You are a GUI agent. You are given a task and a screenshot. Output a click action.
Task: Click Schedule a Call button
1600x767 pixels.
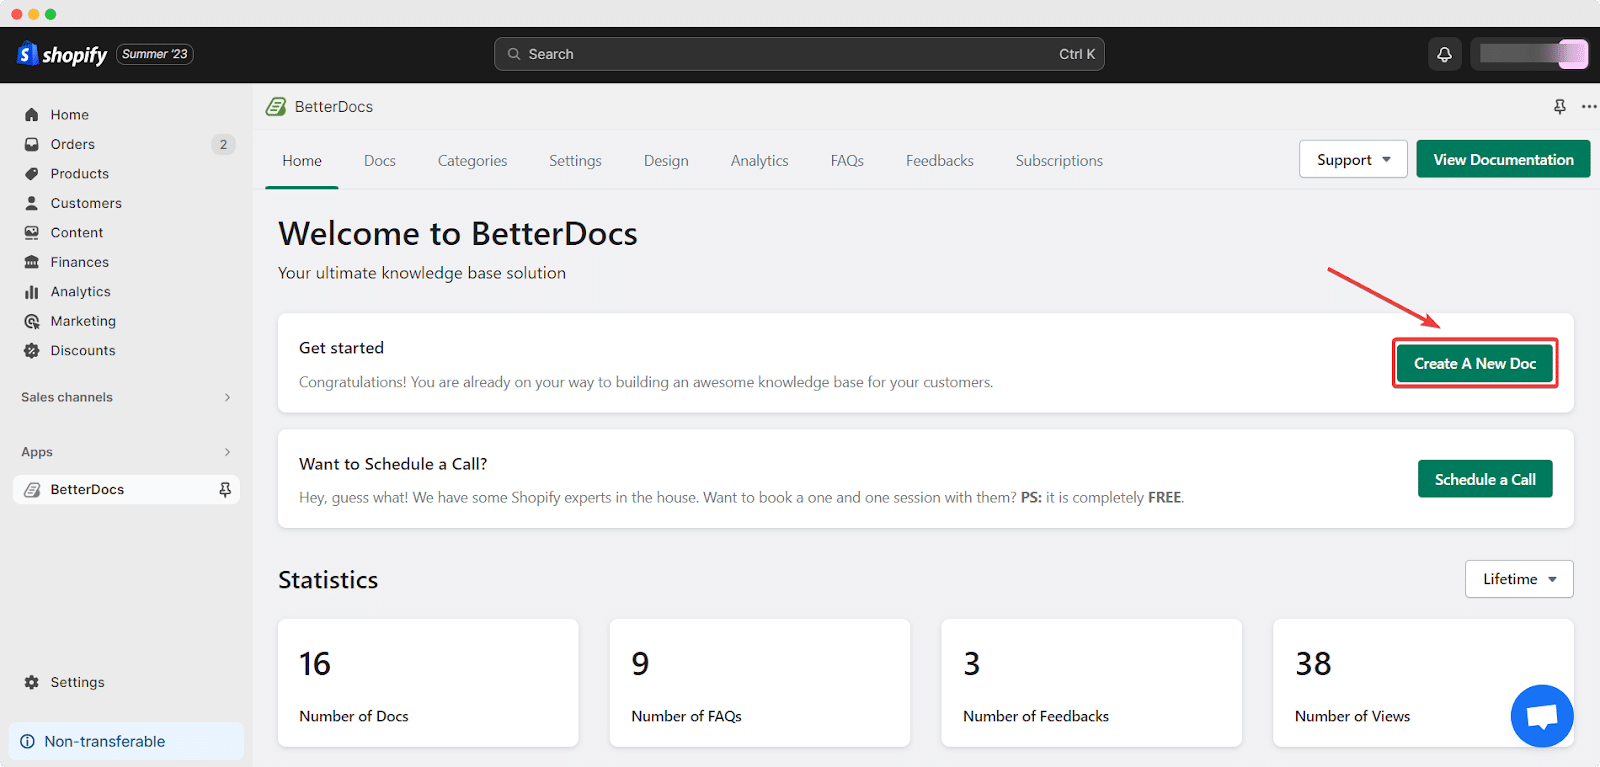coord(1485,479)
